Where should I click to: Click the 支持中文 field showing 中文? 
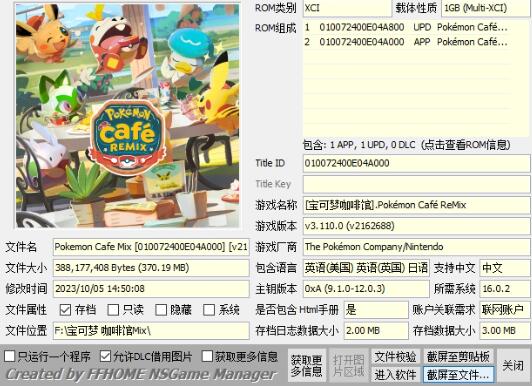[505, 268]
